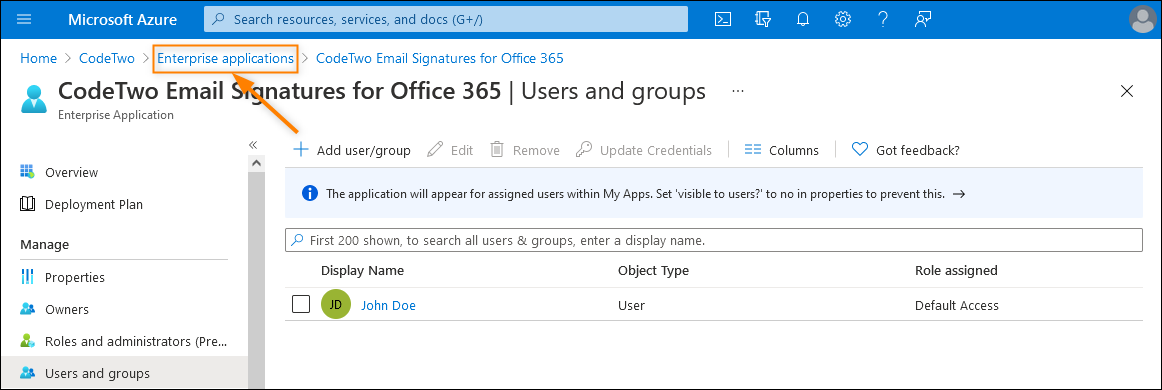This screenshot has height=390, width=1162.
Task: Click the sidebar scroll up arrow
Action: pos(256,162)
